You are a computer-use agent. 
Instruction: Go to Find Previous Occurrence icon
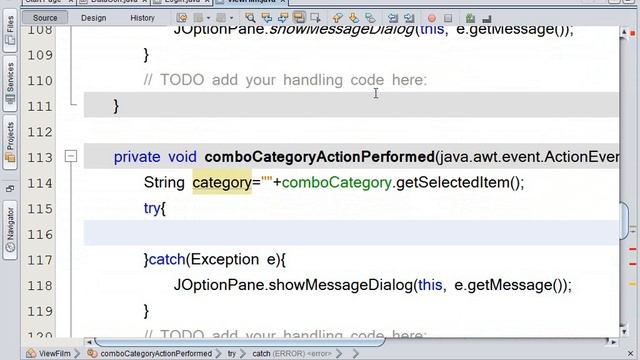pos(267,18)
